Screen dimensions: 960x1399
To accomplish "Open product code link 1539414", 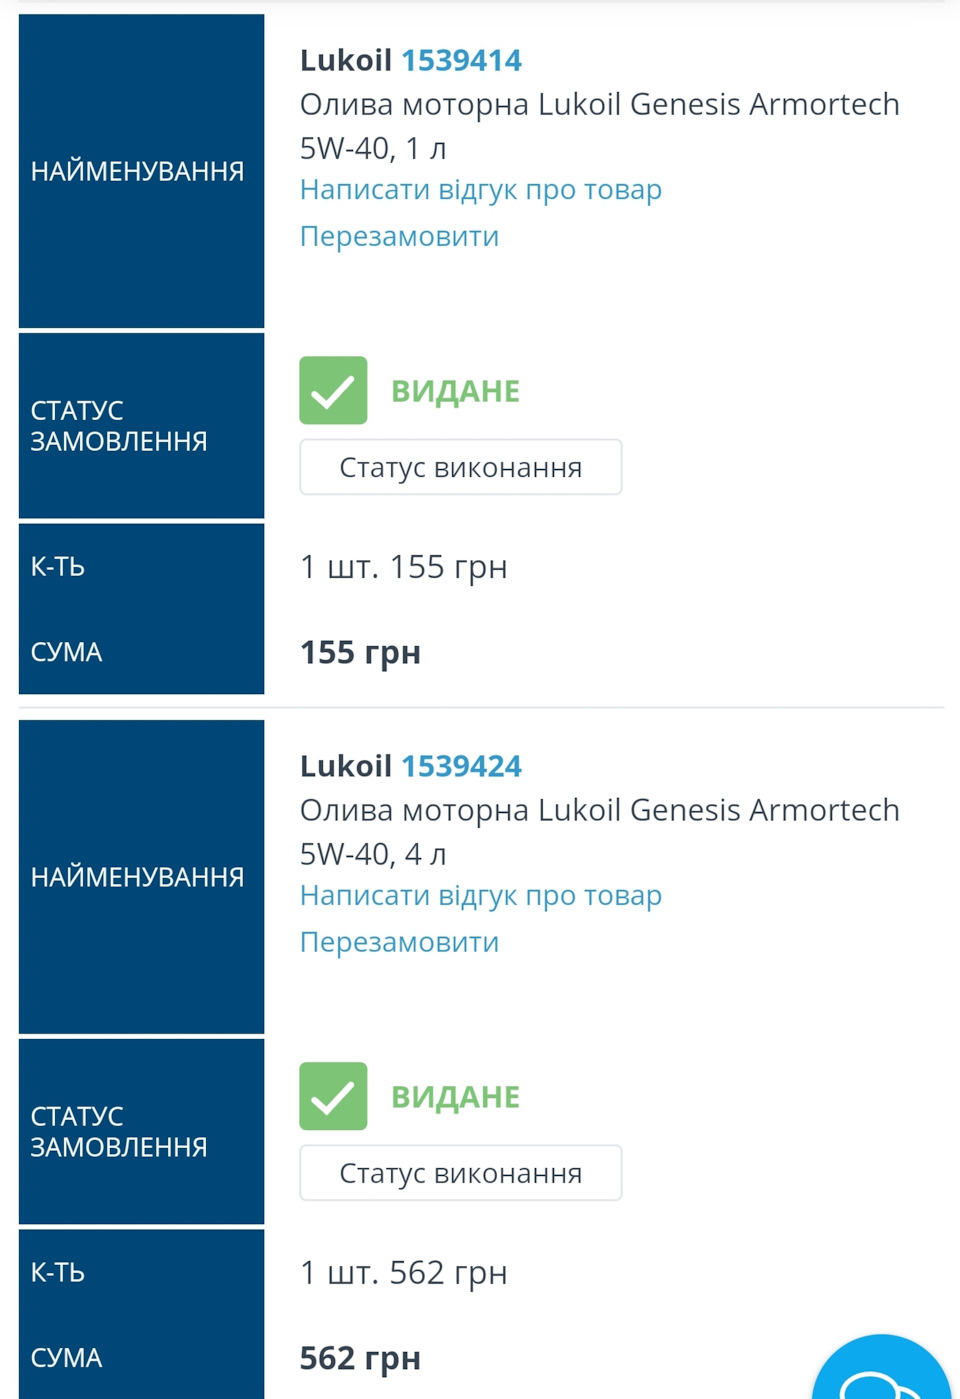I will click(x=461, y=61).
